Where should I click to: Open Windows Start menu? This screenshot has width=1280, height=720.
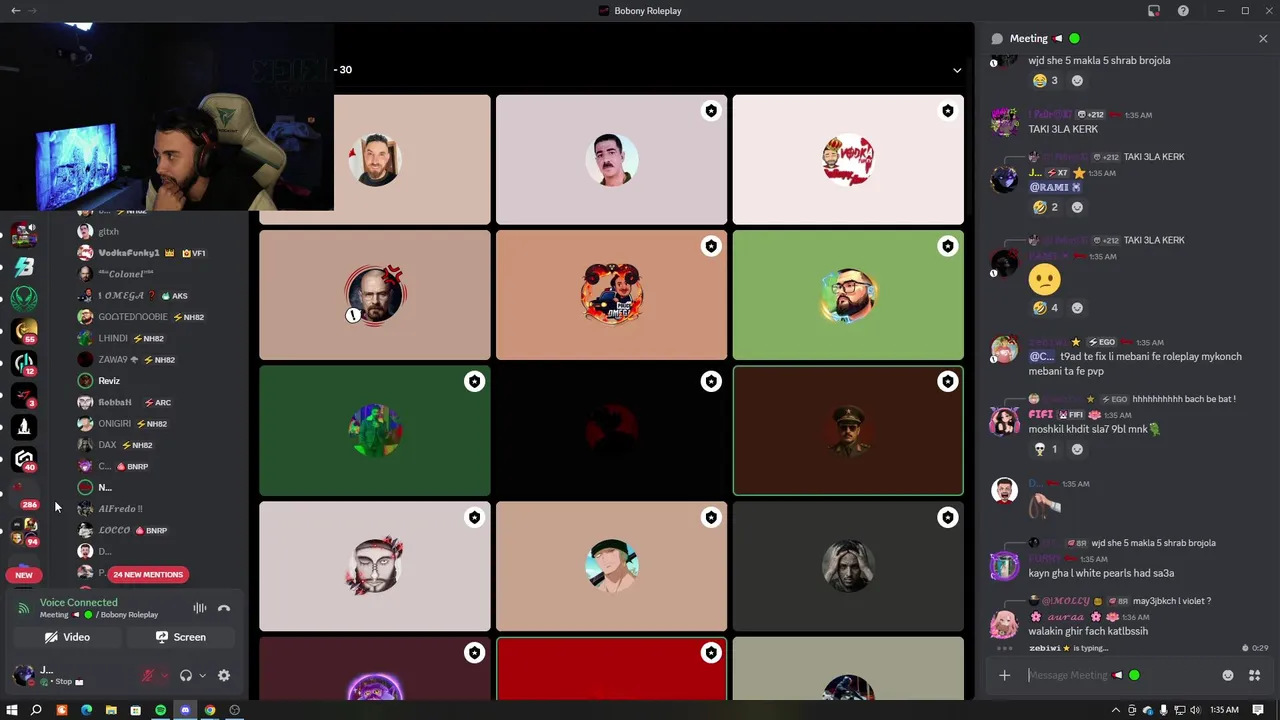point(11,710)
